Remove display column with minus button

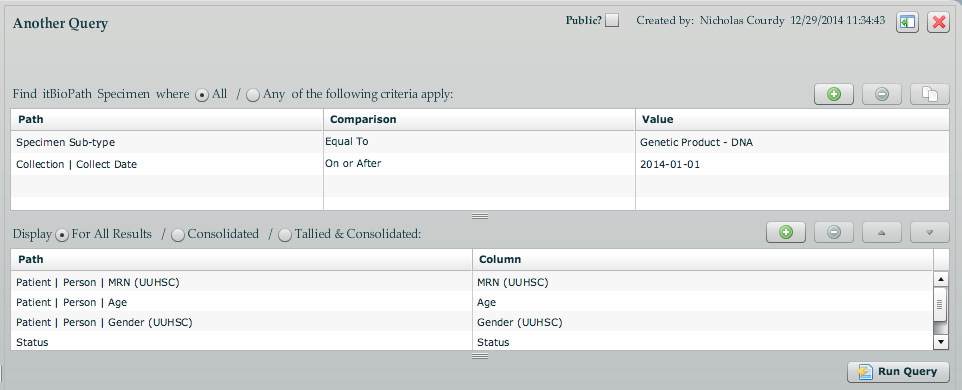click(833, 232)
